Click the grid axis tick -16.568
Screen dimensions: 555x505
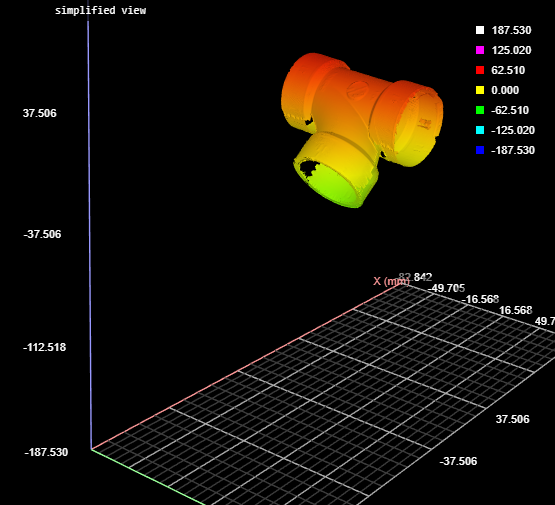pyautogui.click(x=480, y=300)
